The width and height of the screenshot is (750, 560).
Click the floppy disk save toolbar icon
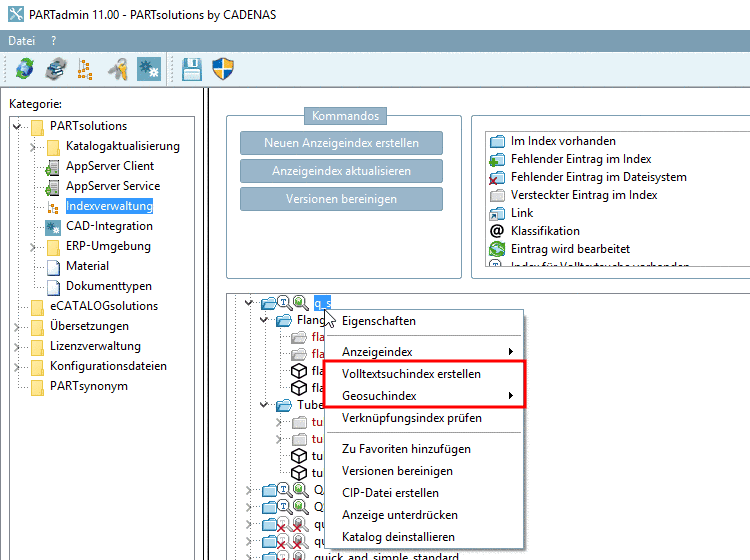[192, 69]
